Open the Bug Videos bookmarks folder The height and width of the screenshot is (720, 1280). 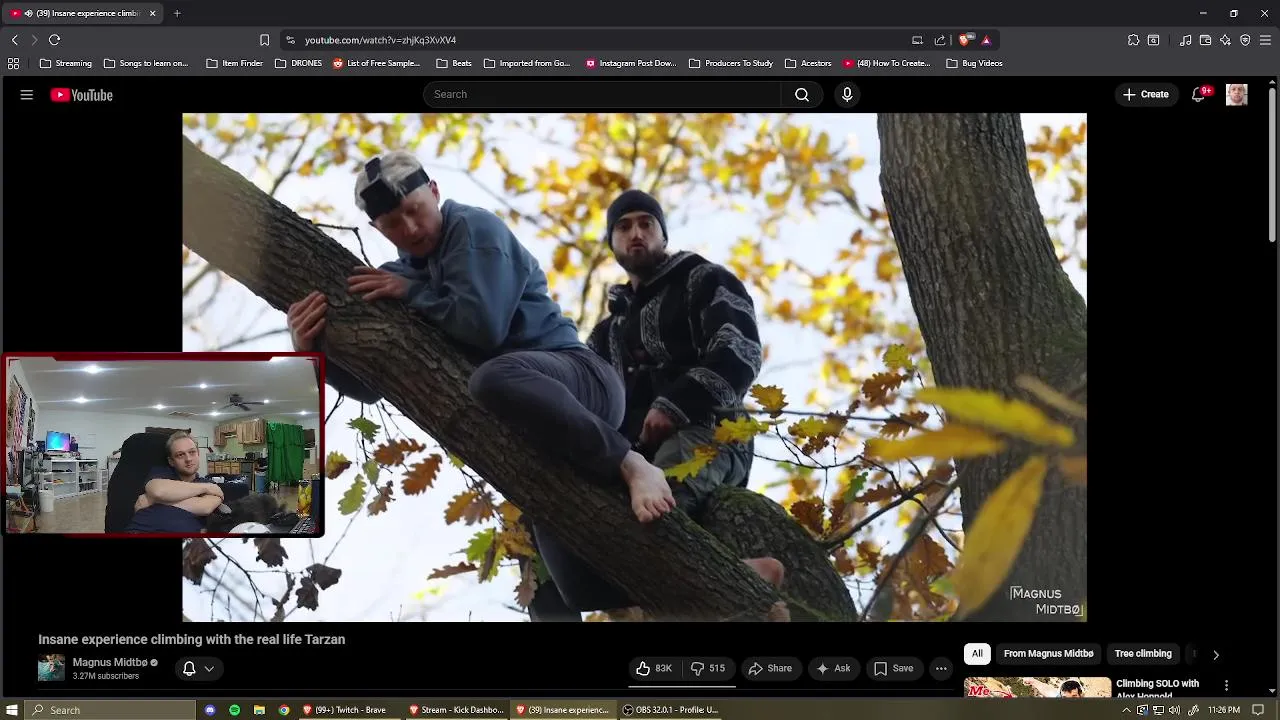pyautogui.click(x=974, y=63)
